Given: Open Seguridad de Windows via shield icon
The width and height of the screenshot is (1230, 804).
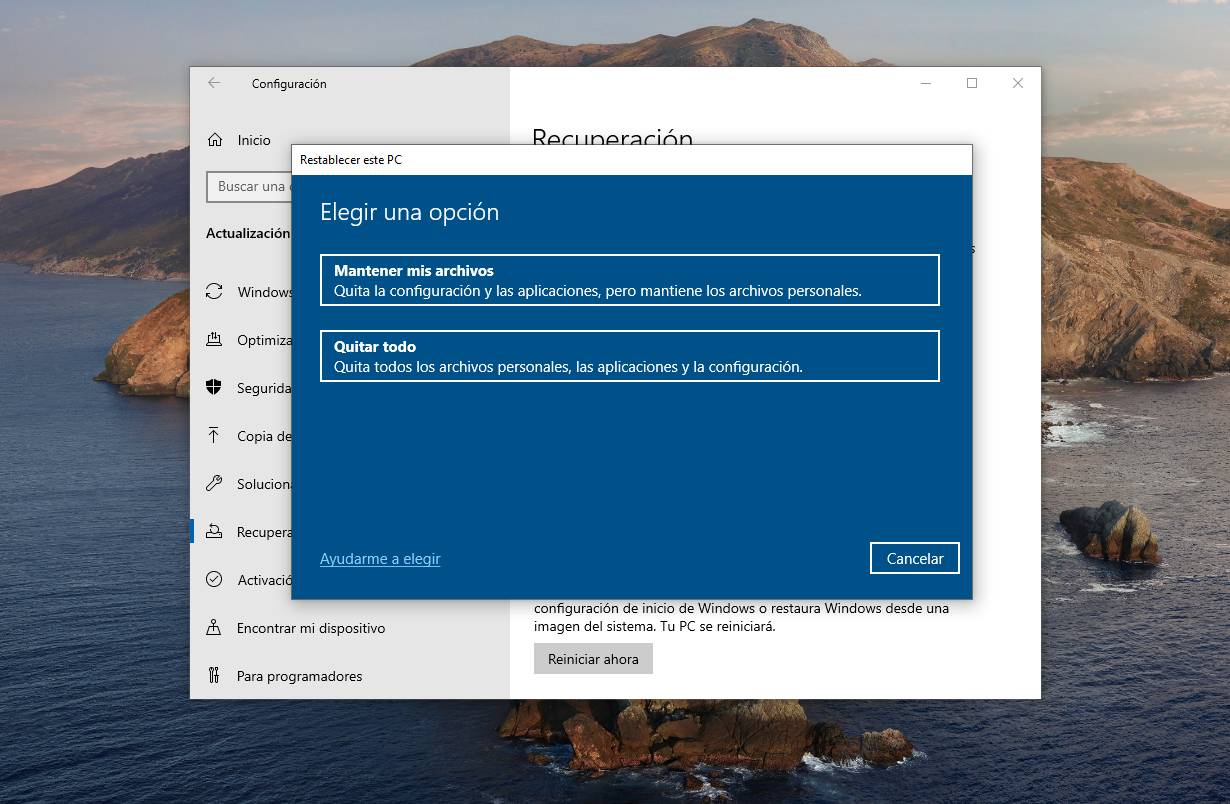Looking at the screenshot, I should (x=214, y=388).
